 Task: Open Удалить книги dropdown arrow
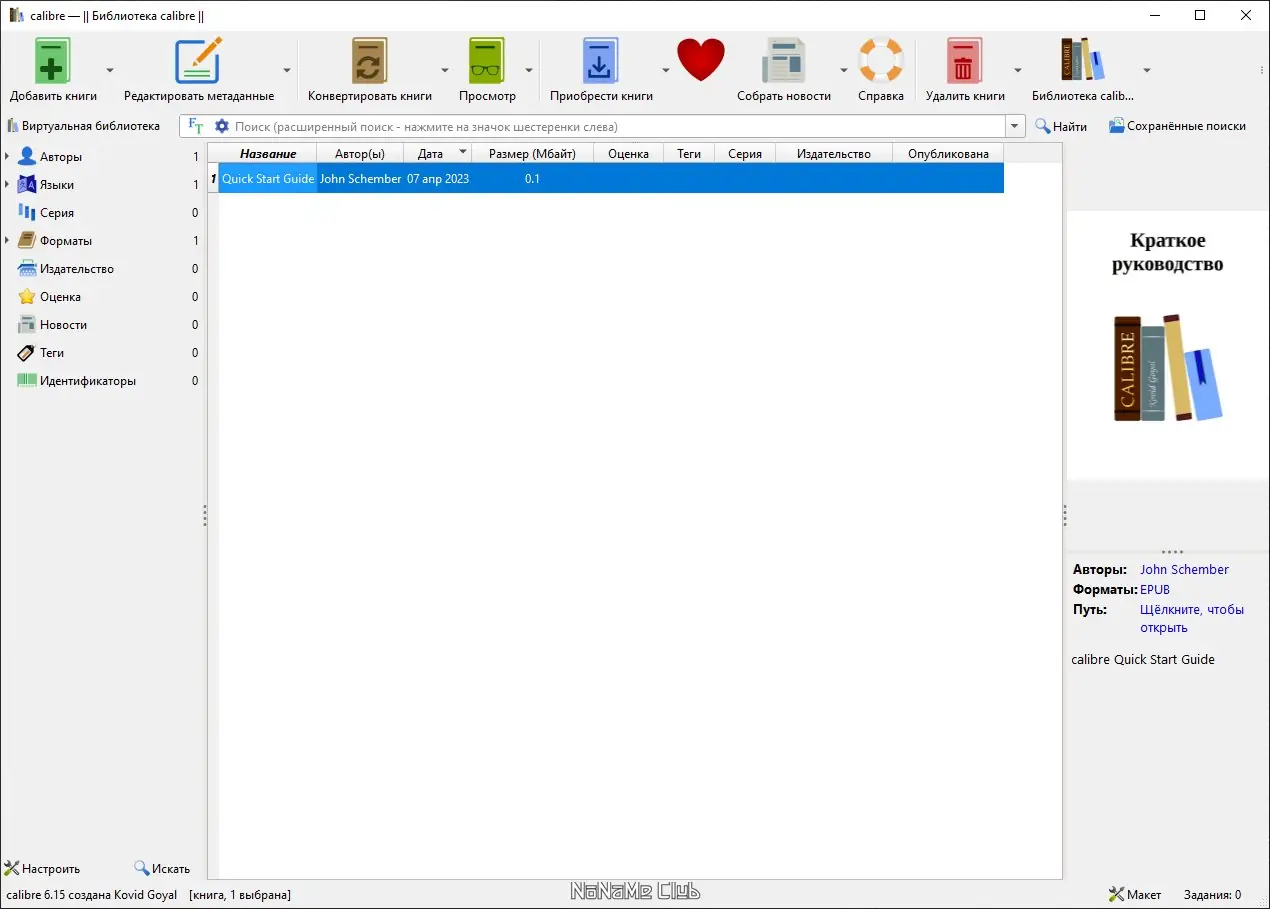1018,70
